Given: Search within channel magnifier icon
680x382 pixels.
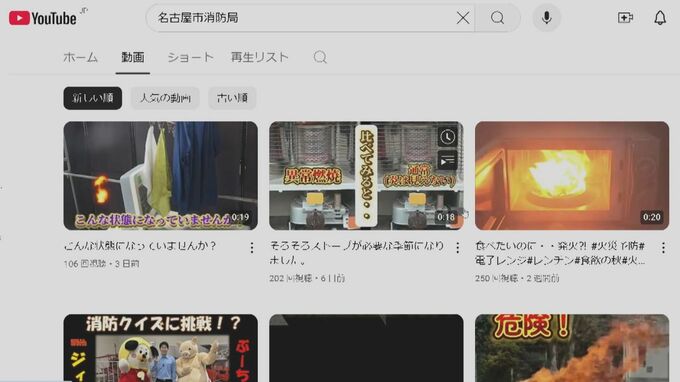Looking at the screenshot, I should (320, 57).
